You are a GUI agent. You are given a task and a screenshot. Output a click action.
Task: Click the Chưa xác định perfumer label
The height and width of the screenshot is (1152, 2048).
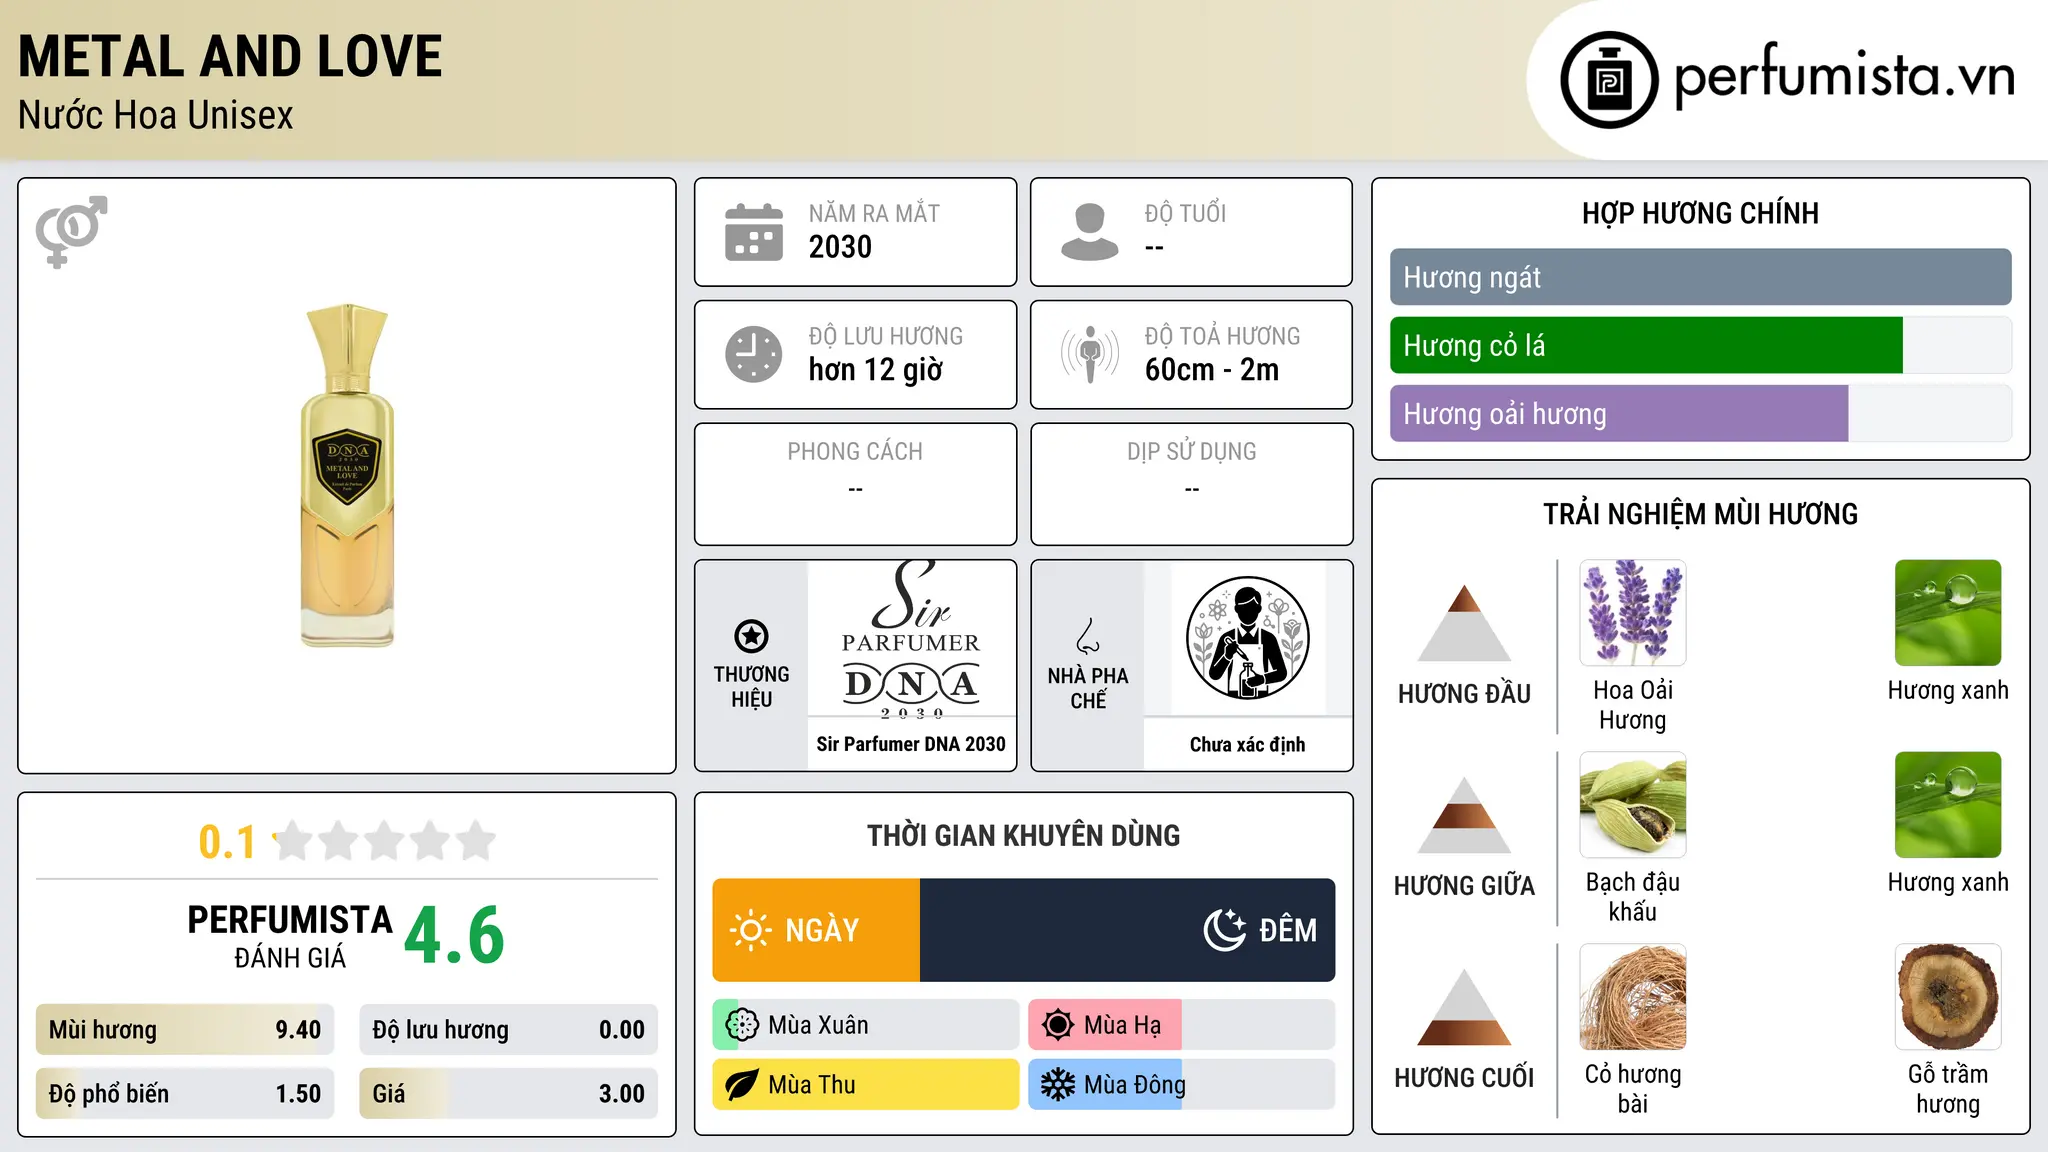click(x=1247, y=744)
